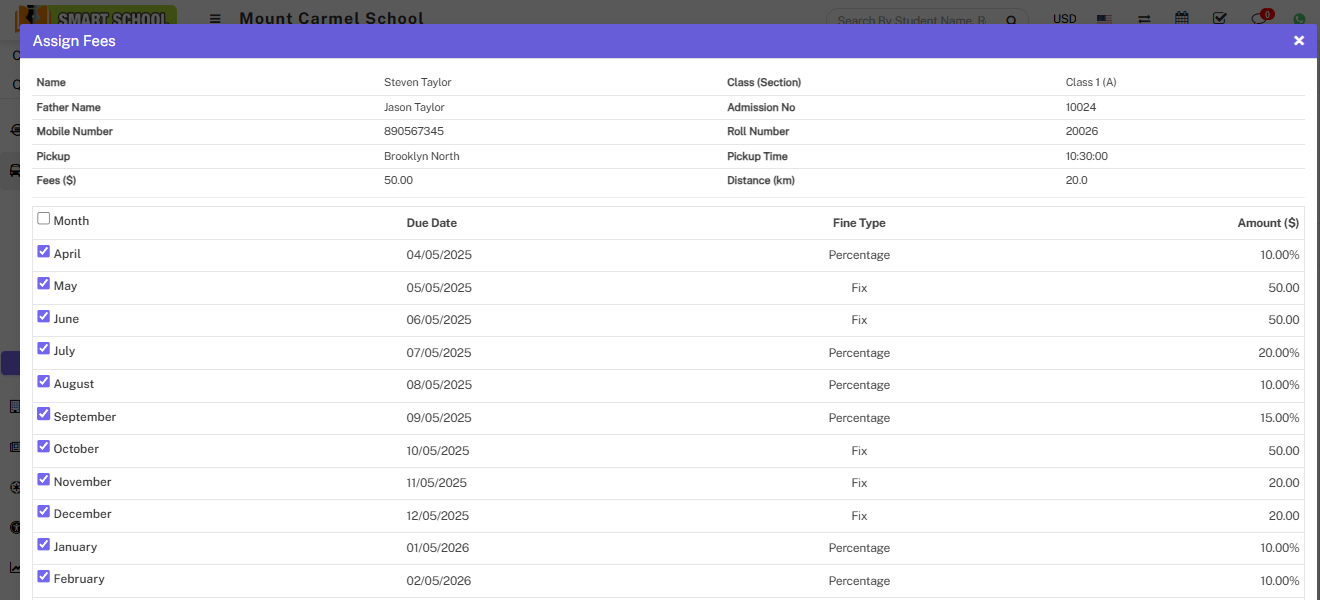Click the green WhatsApp icon
The width and height of the screenshot is (1320, 600).
[x=1299, y=19]
